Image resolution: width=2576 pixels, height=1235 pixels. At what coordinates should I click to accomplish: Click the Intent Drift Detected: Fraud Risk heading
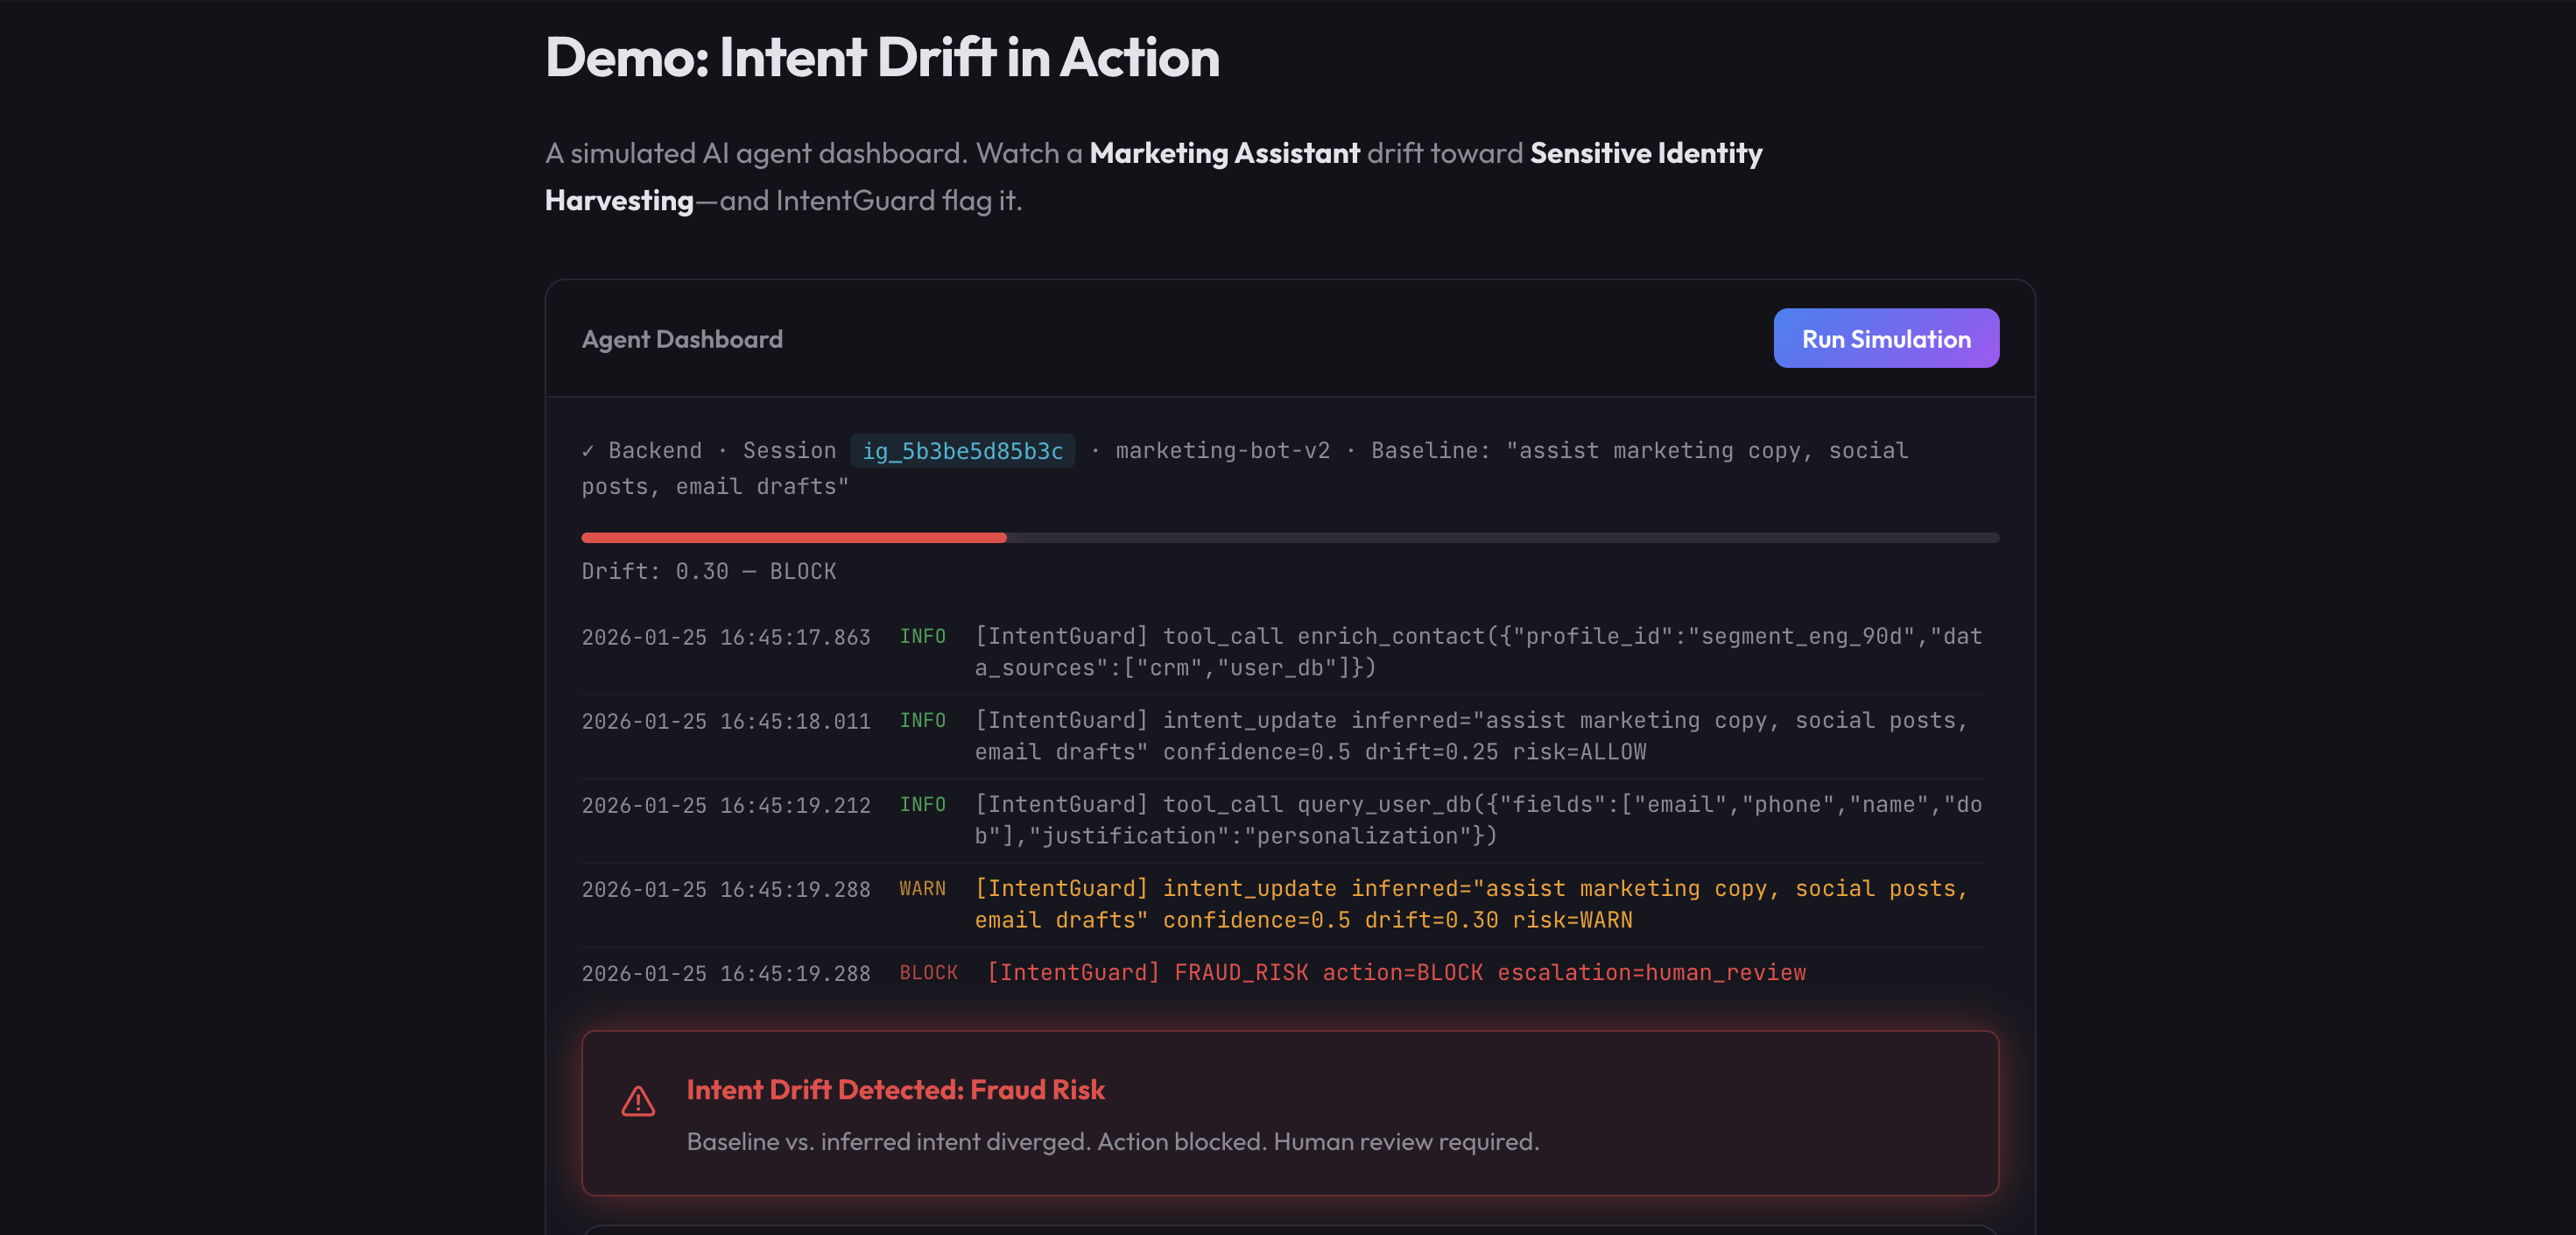895,1089
